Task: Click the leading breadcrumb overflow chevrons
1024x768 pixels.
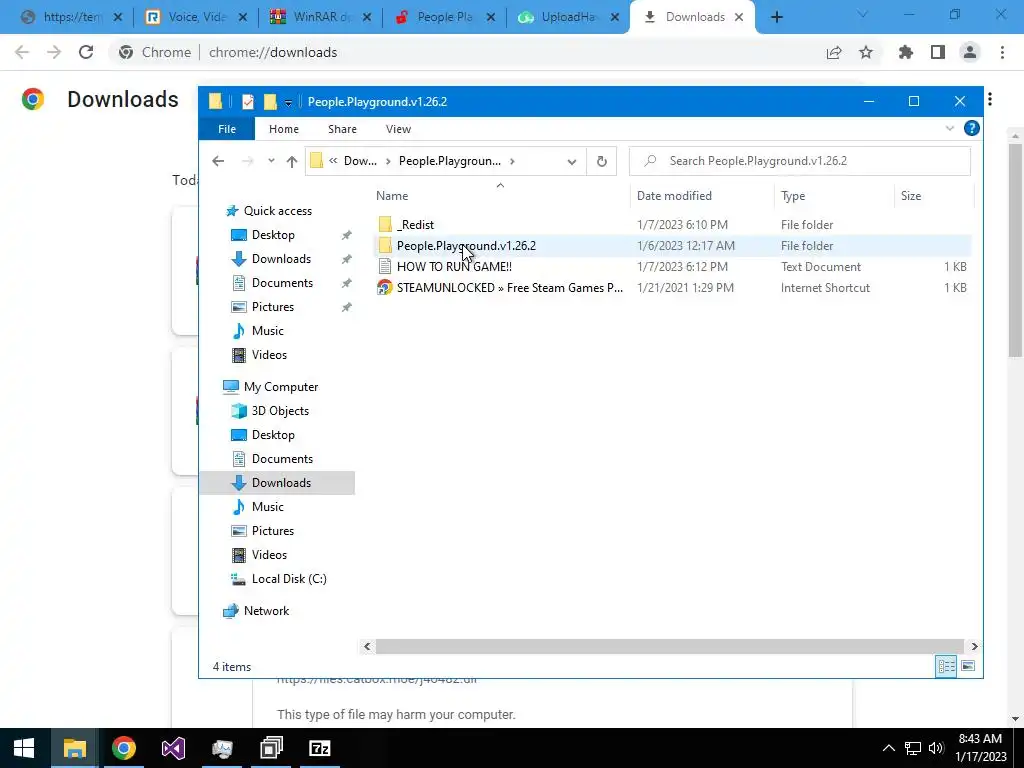Action: point(333,161)
